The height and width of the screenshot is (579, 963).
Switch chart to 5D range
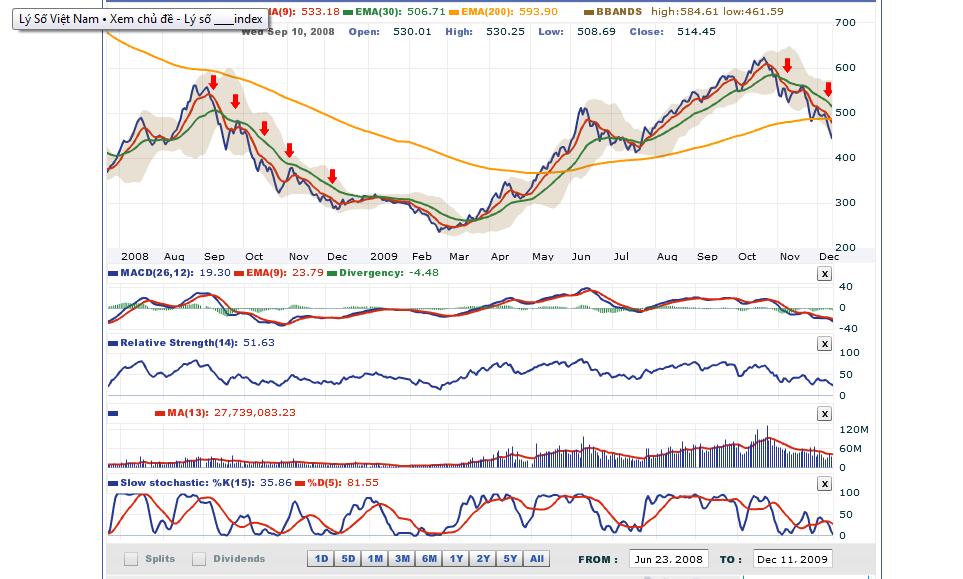pyautogui.click(x=348, y=559)
